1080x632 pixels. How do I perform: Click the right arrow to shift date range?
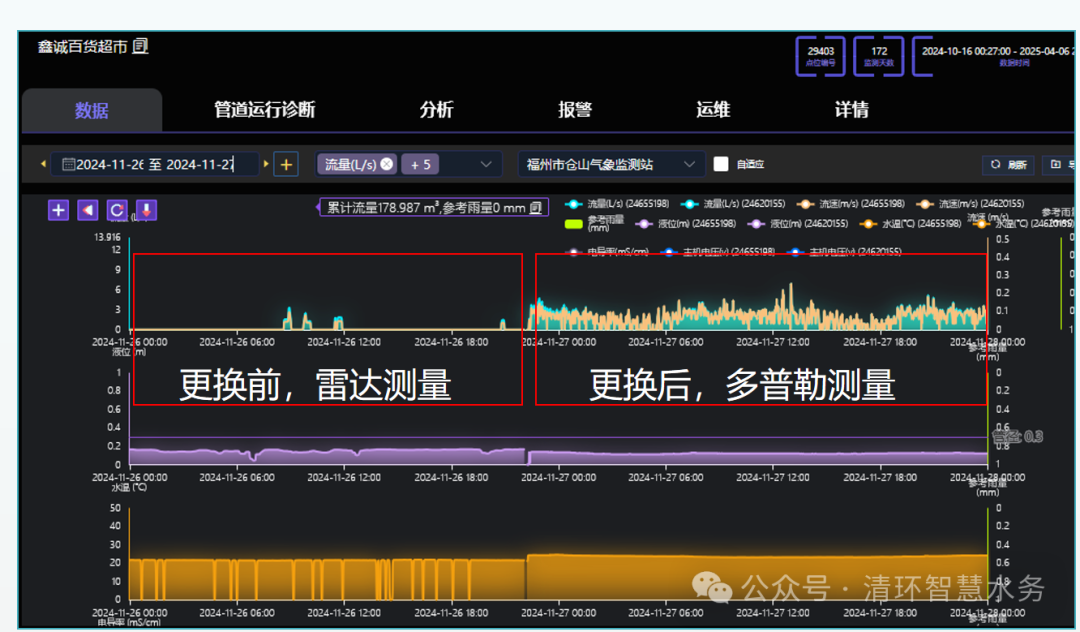click(x=265, y=163)
